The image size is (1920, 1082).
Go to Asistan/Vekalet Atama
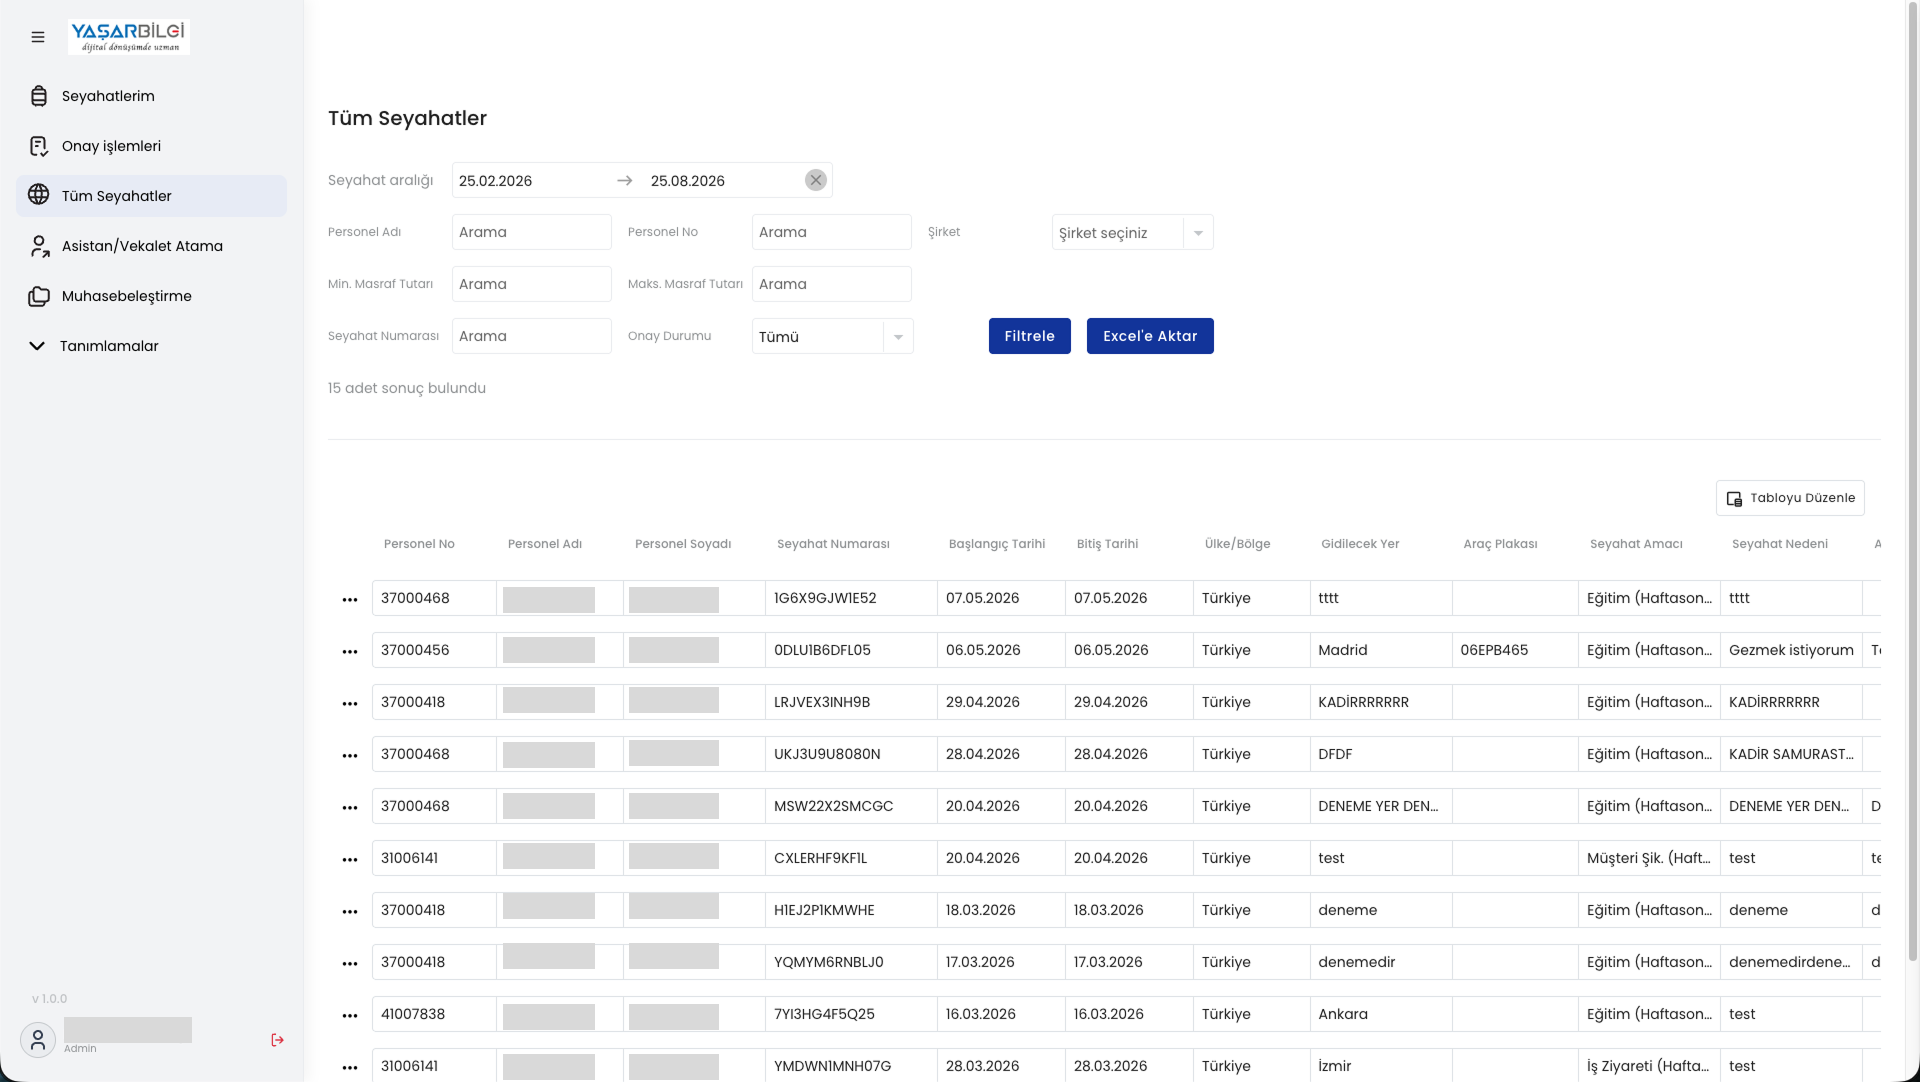coord(151,246)
